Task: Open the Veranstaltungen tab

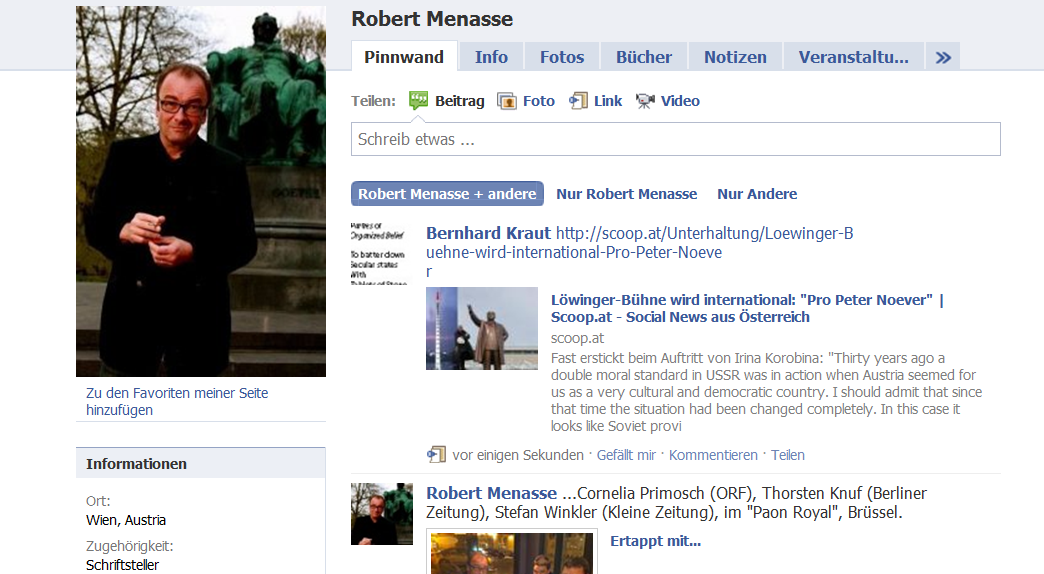Action: pos(853,57)
